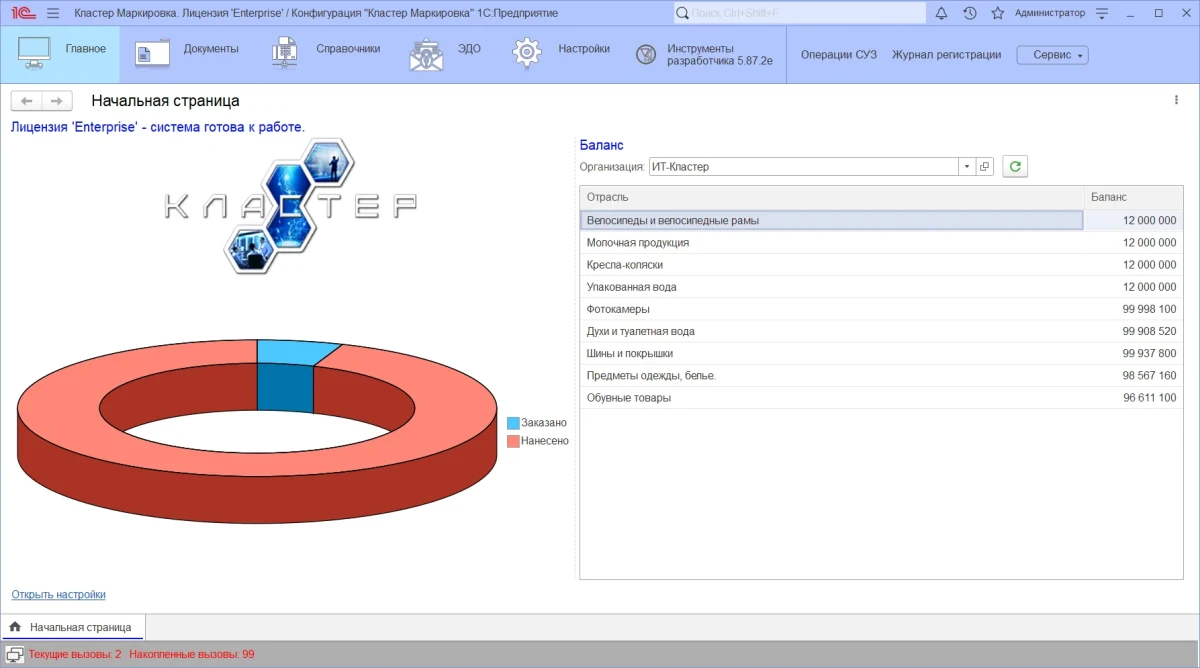
Task: Select row Фотокамеры
Action: tap(881, 309)
